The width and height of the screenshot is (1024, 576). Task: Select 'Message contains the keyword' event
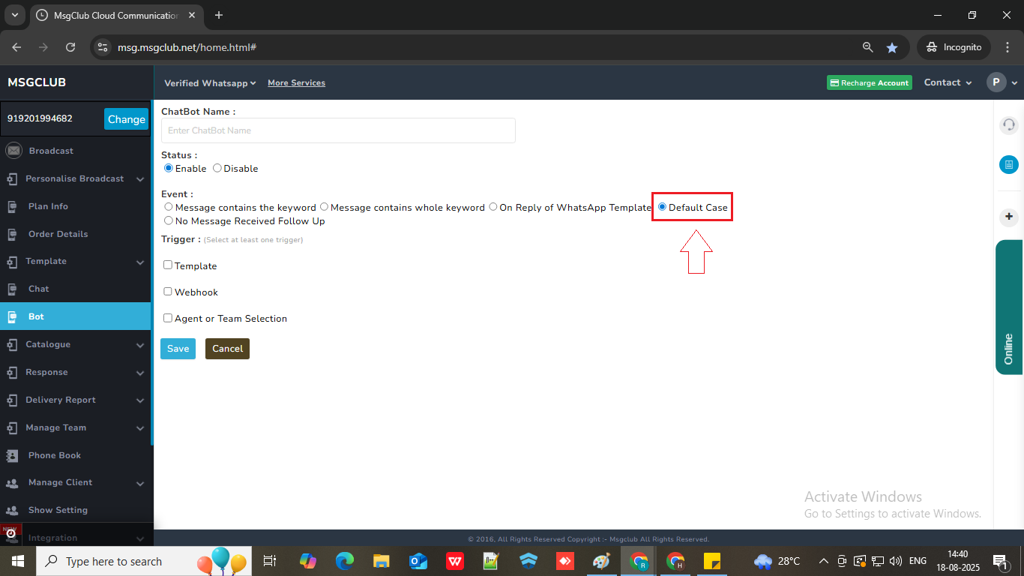pos(168,207)
